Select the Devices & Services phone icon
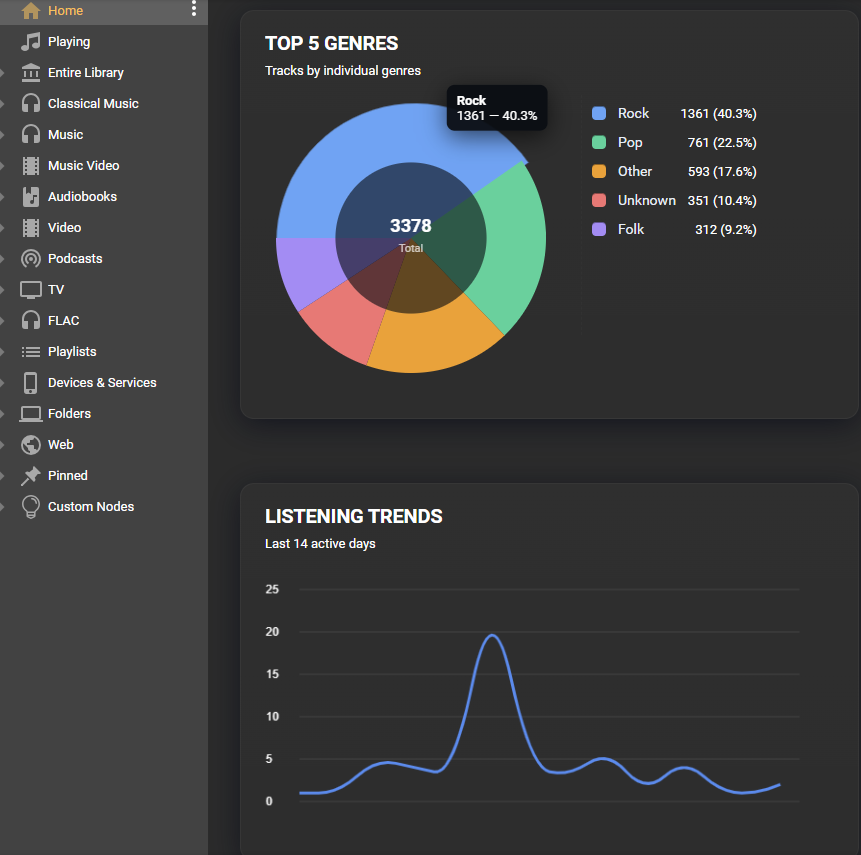Screen dimensions: 861x855 31,383
